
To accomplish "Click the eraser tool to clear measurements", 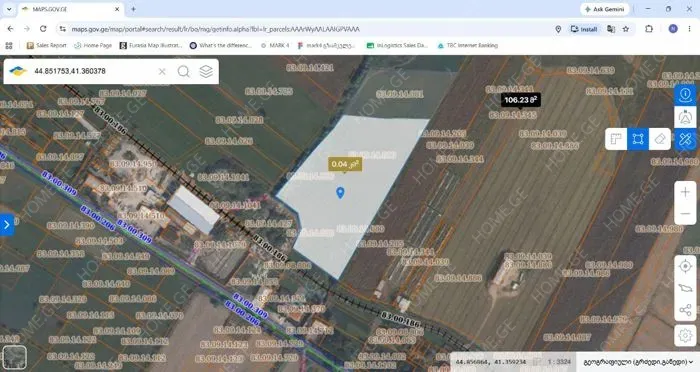I will click(659, 139).
